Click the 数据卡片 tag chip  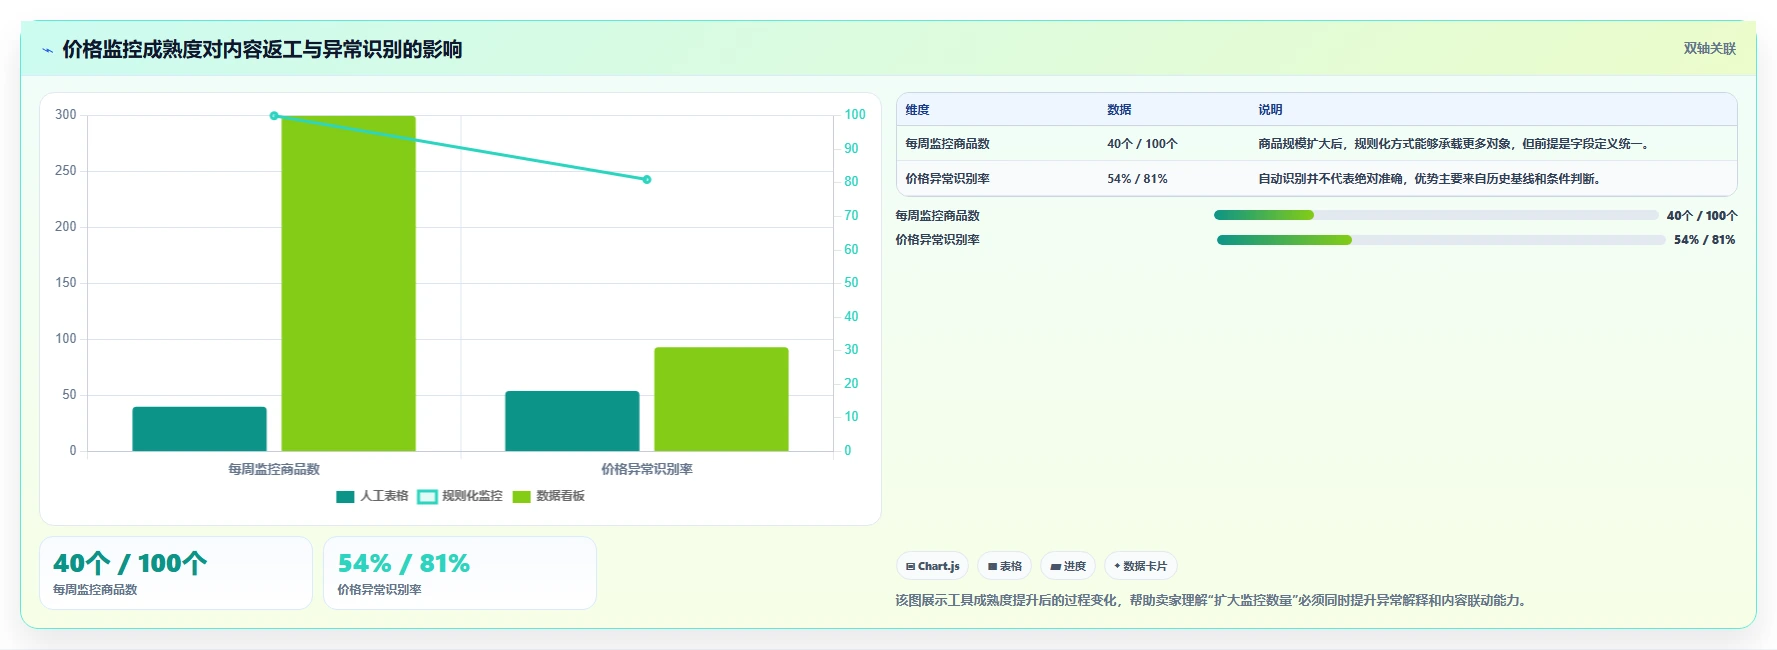[x=1140, y=566]
